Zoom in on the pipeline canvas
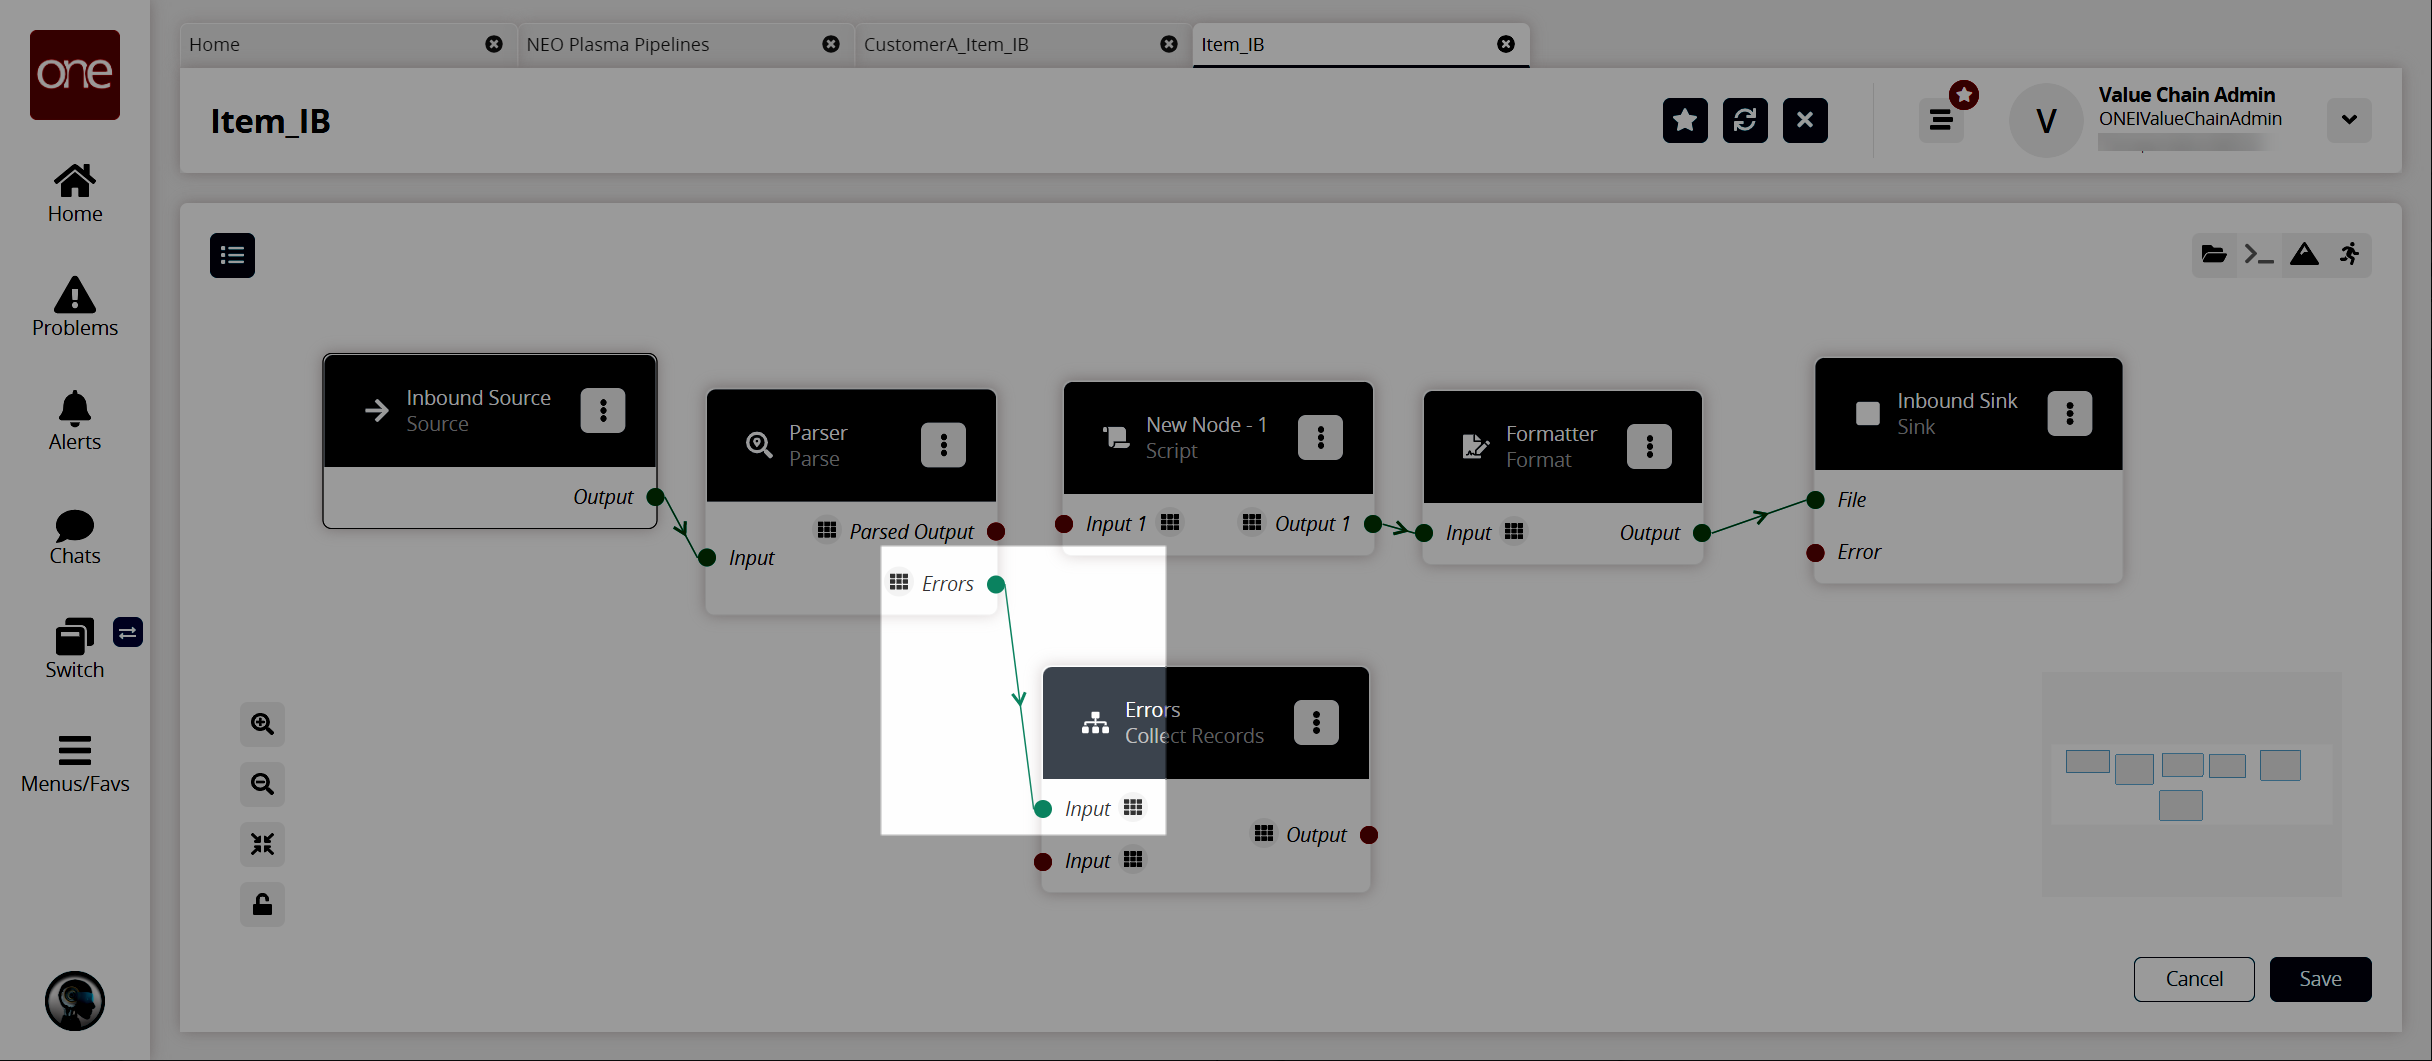 point(262,724)
